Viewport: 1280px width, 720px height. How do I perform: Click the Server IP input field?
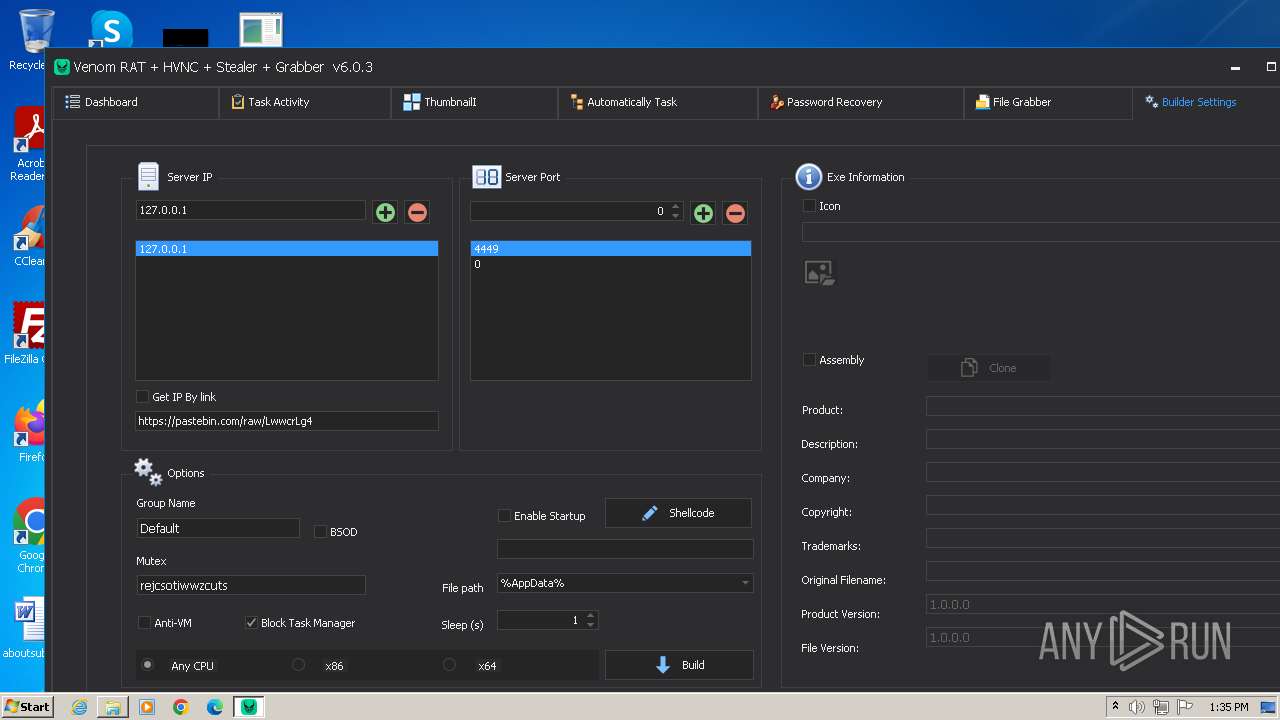coord(251,211)
